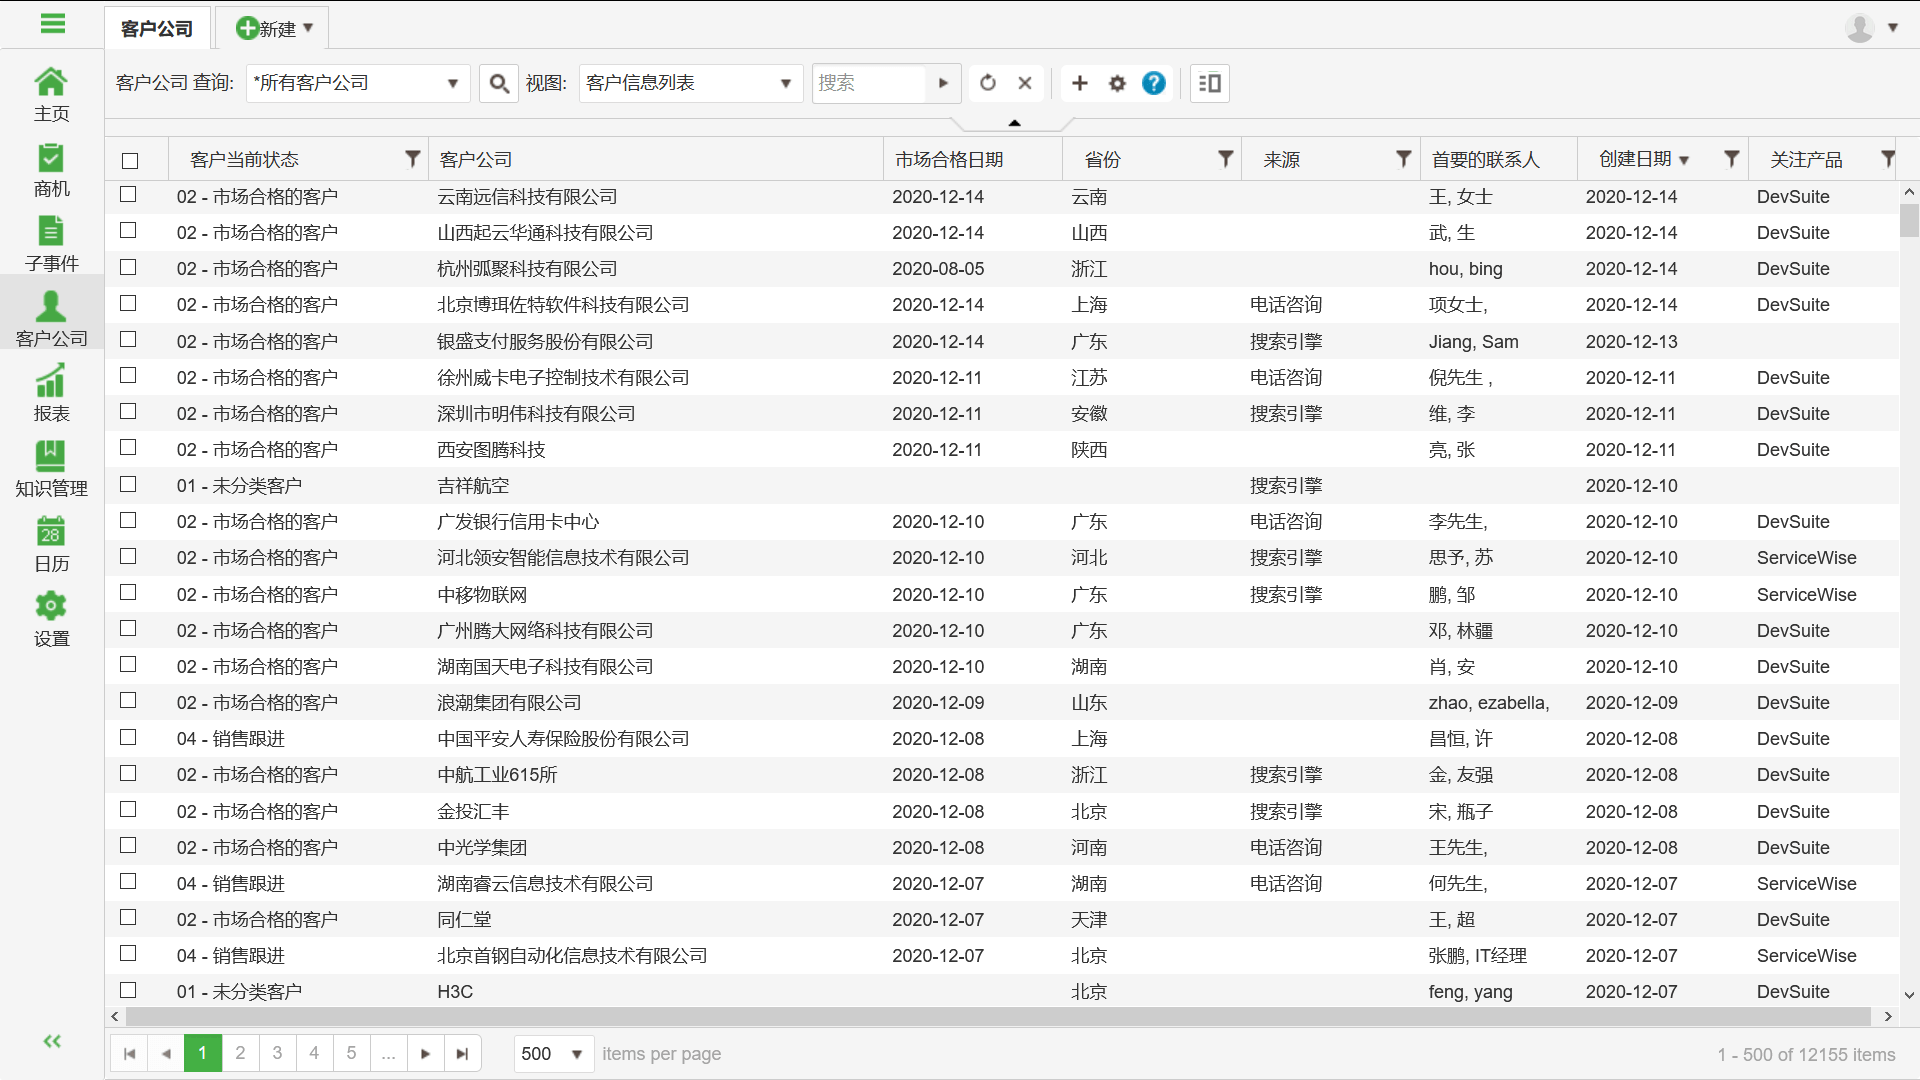Switch to 客户公司 tab
The image size is (1920, 1080).
(157, 29)
